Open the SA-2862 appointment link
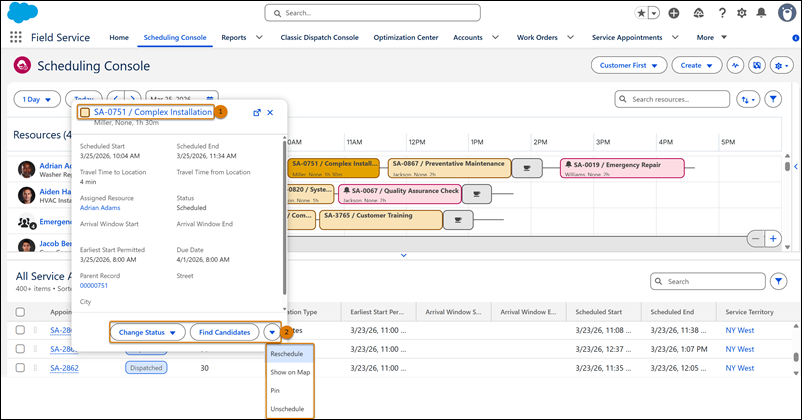 64,368
